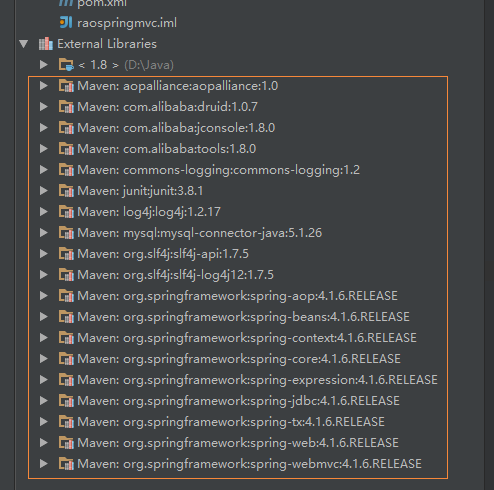The height and width of the screenshot is (490, 494).
Task: Select 'Maven: org.slf4j:slf4j-api:1.7.5' text
Action: pyautogui.click(x=163, y=254)
